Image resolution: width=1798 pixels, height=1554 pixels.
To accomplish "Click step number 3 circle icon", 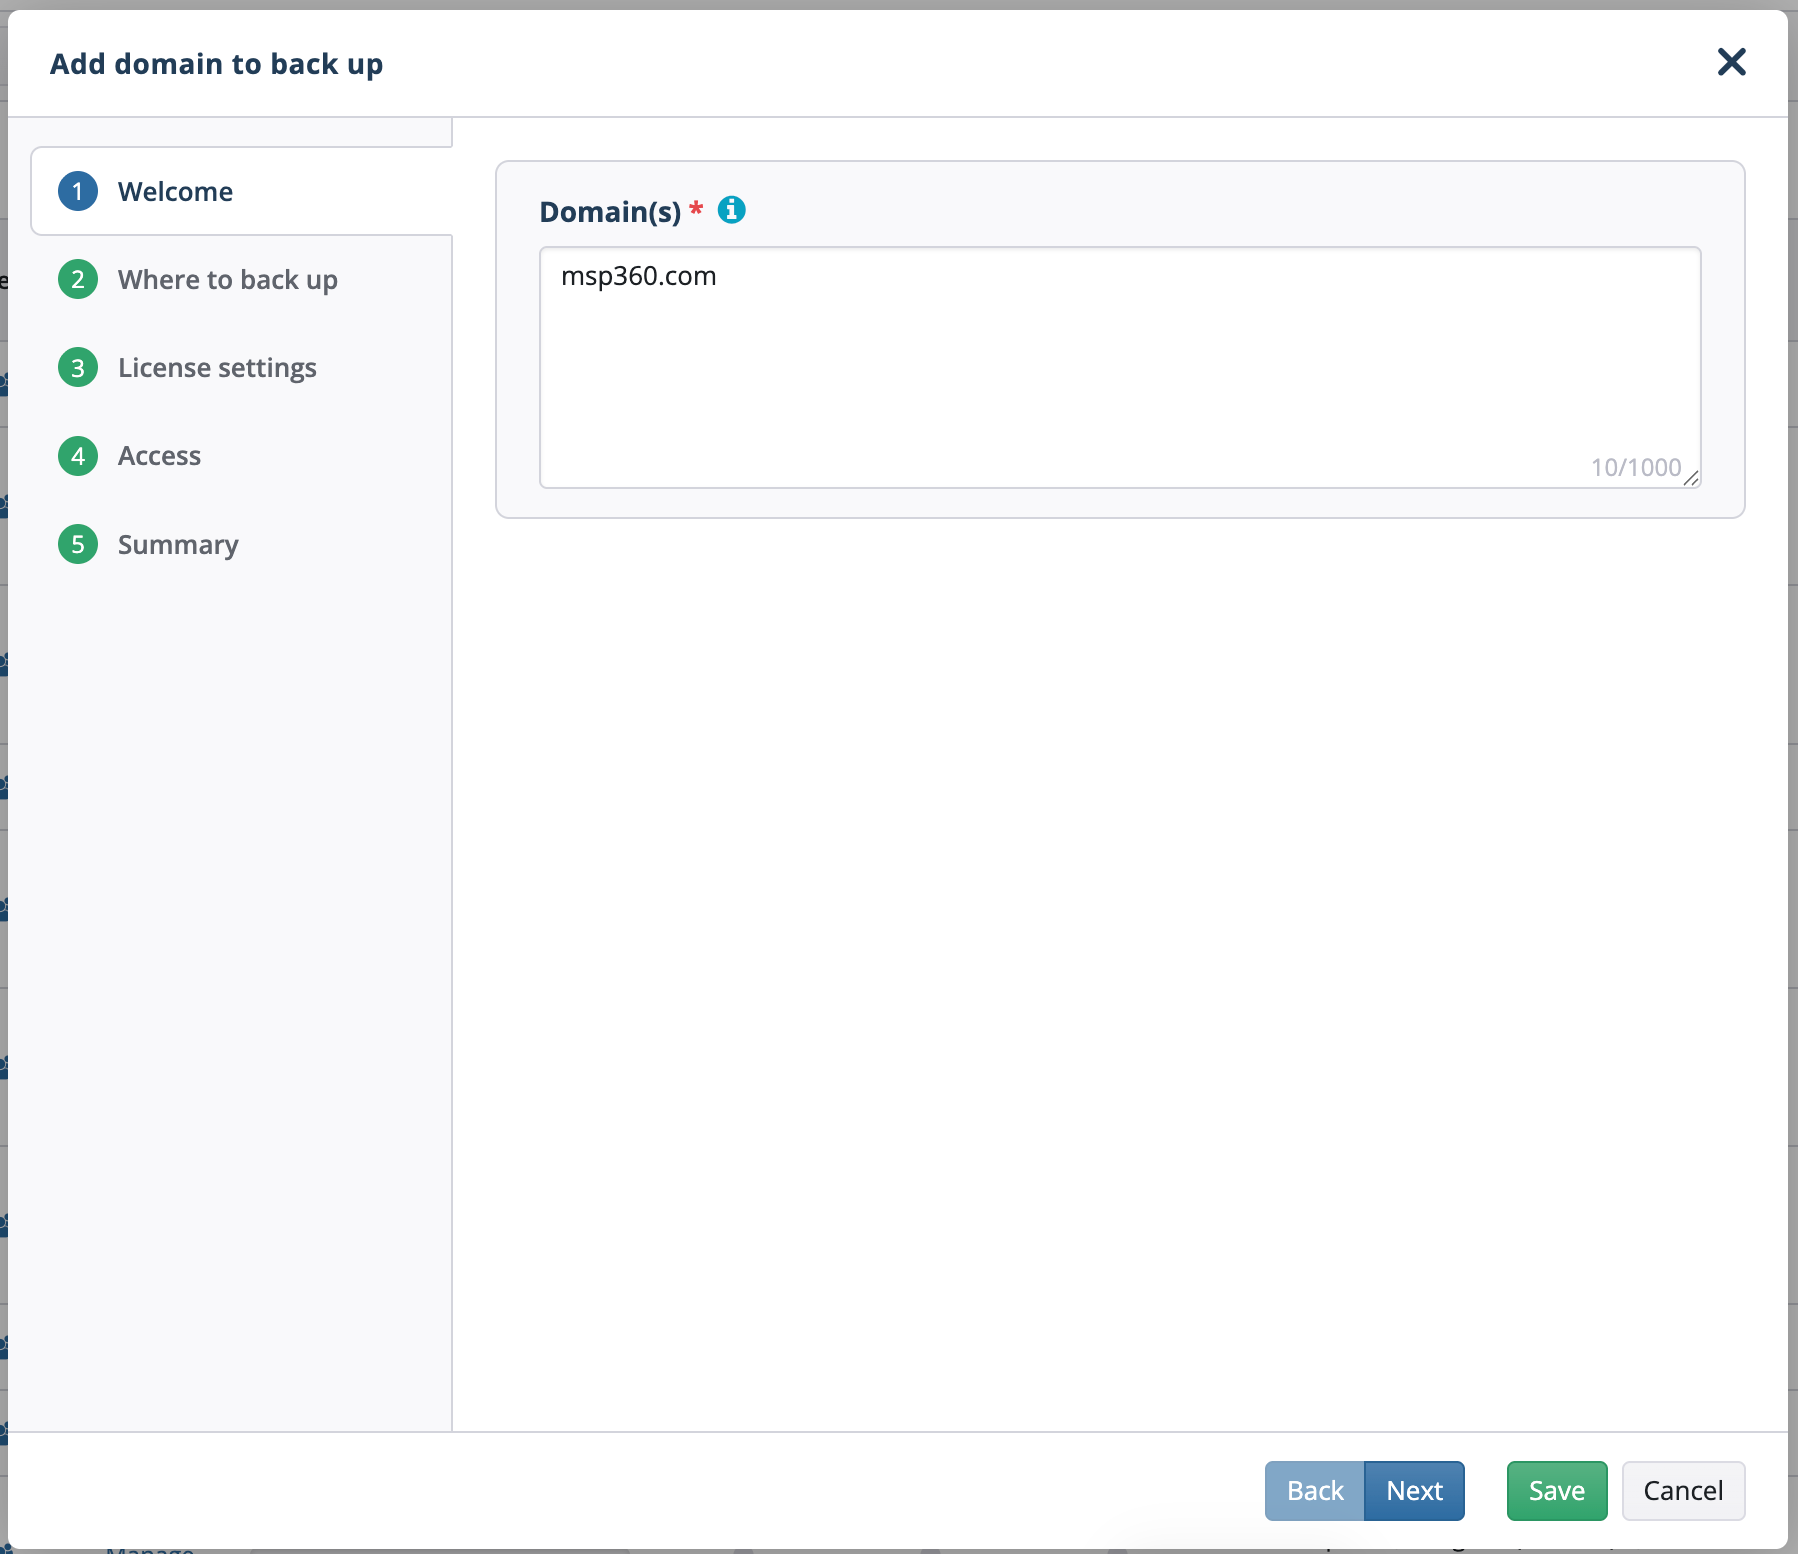I will click(78, 368).
